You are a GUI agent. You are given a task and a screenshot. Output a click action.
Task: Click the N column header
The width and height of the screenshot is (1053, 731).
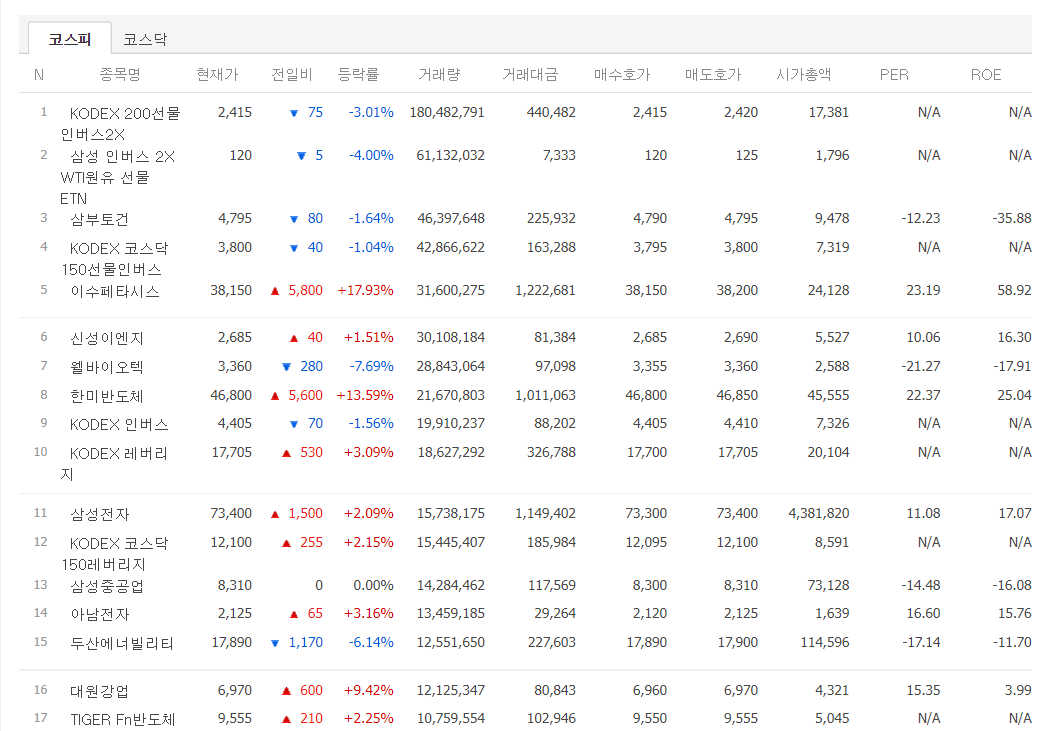coord(39,75)
